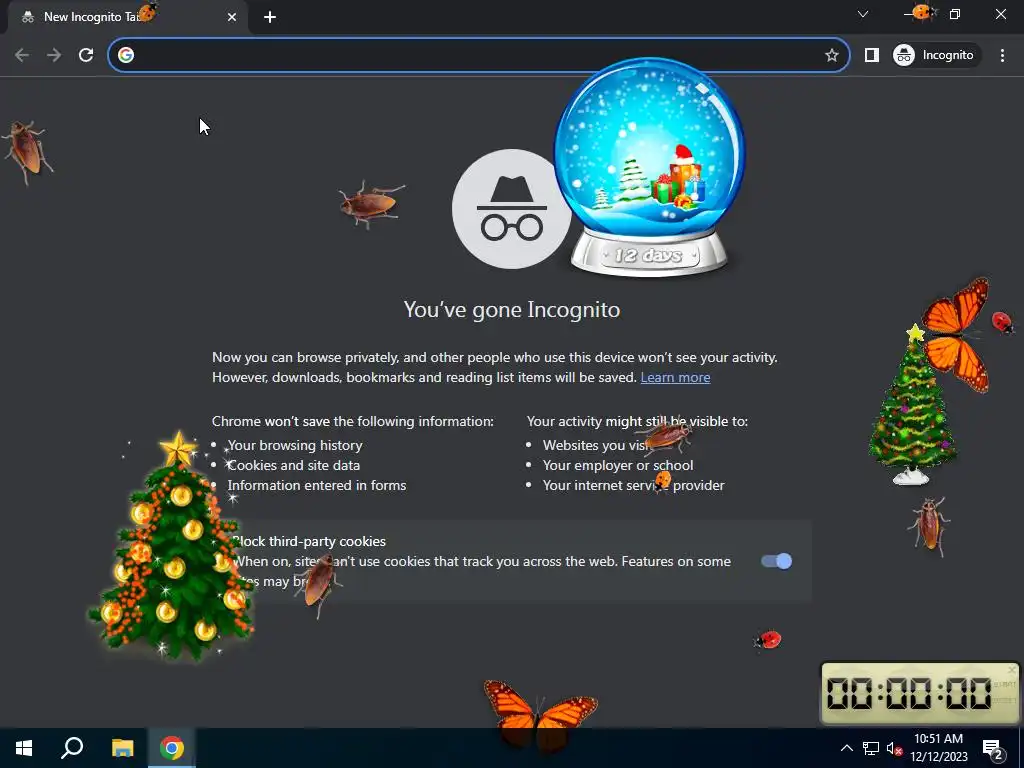Show hidden system tray icons
Screen dimensions: 1024x768
846,748
